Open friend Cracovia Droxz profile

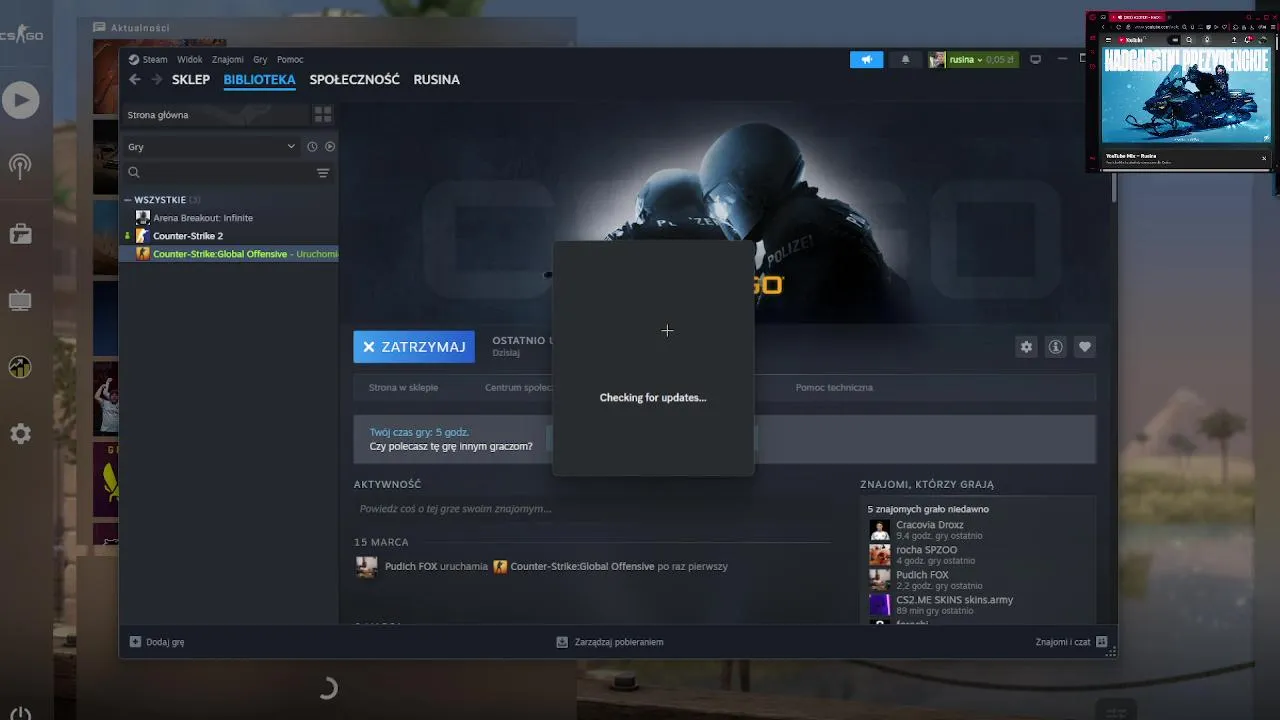[929, 525]
